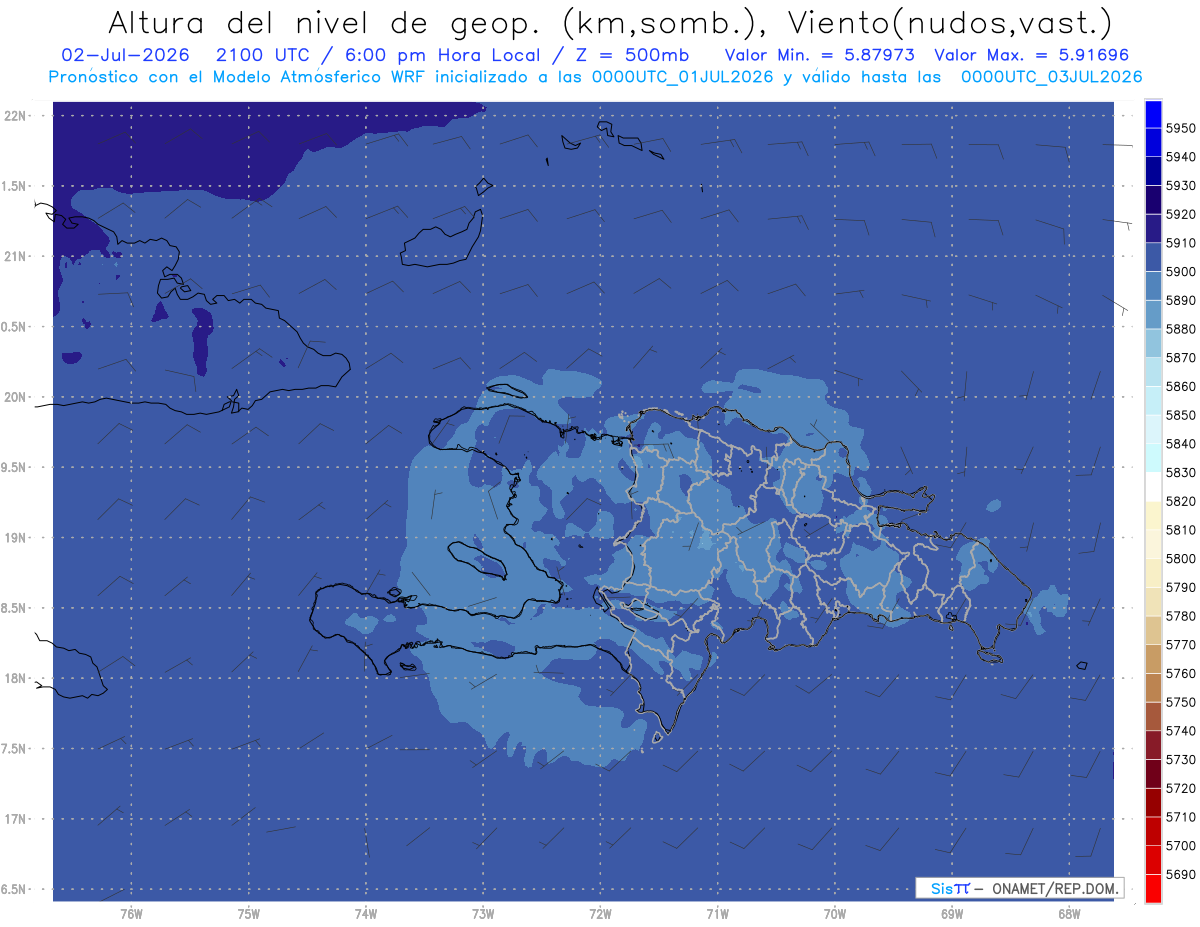1200x927 pixels.
Task: Click the '72W' longitude label
Action: (601, 914)
